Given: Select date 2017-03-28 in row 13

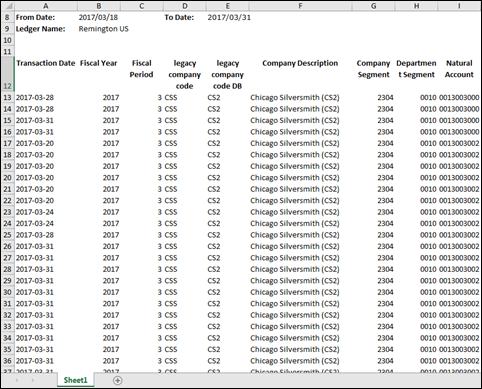Looking at the screenshot, I should point(46,98).
